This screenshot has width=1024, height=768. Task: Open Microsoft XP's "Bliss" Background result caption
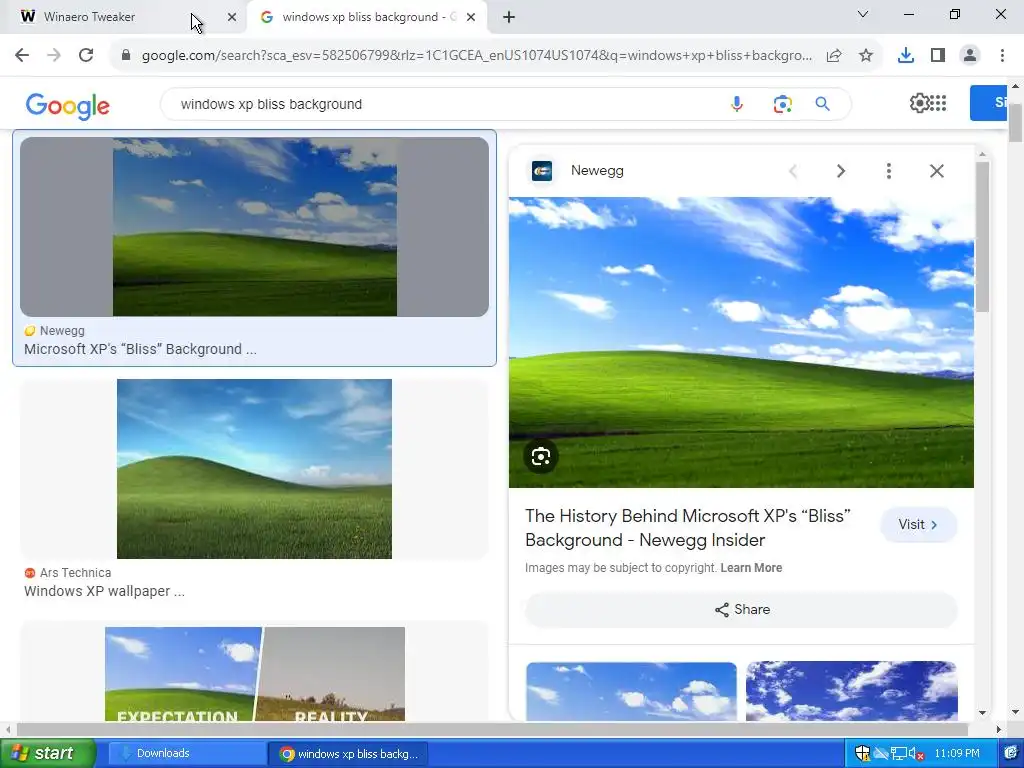pos(140,349)
